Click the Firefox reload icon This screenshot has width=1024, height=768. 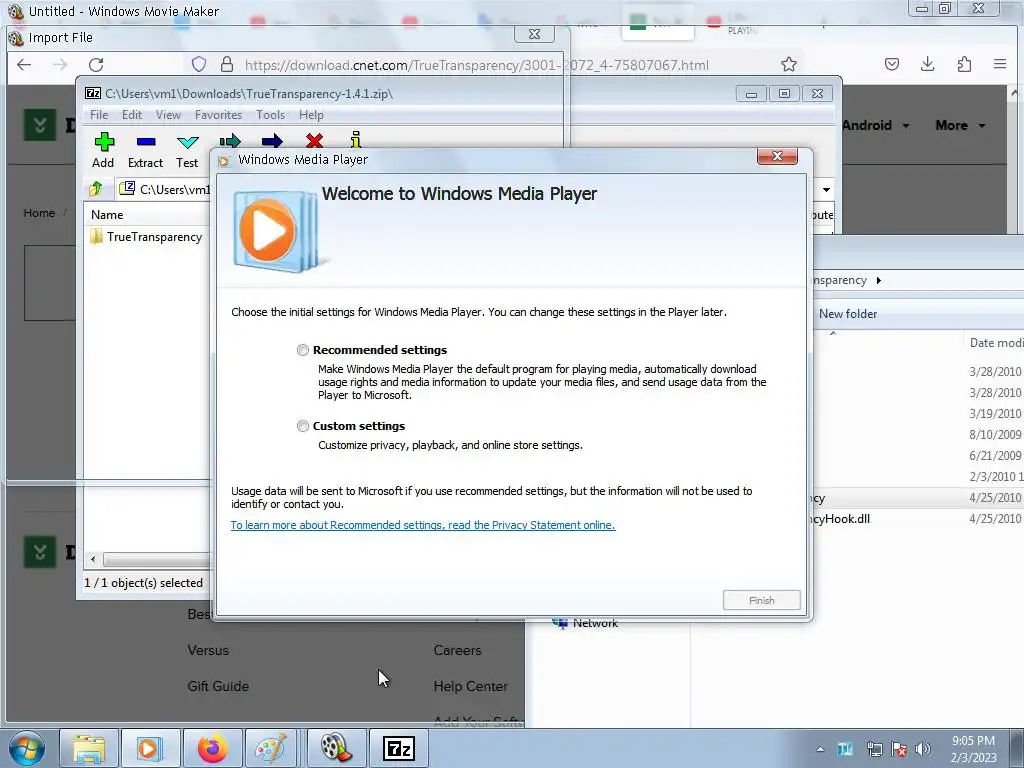coord(96,65)
